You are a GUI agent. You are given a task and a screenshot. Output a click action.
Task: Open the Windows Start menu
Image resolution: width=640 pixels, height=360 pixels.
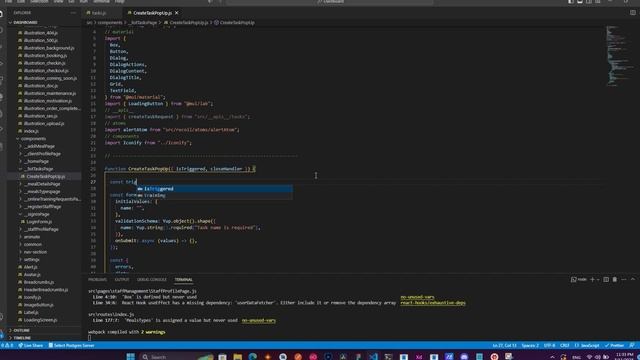tap(131, 357)
